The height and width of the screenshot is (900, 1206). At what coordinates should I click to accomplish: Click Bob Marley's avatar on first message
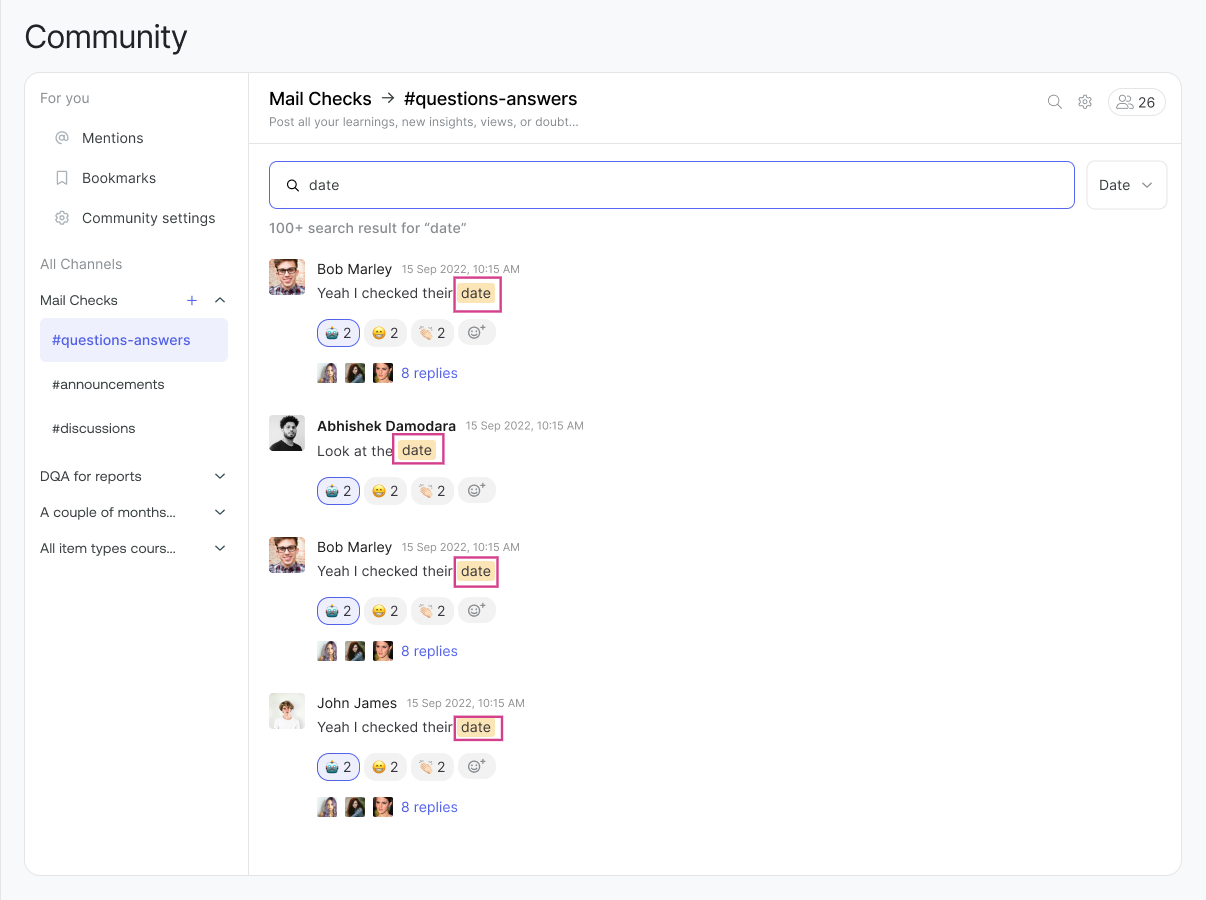pyautogui.click(x=287, y=277)
